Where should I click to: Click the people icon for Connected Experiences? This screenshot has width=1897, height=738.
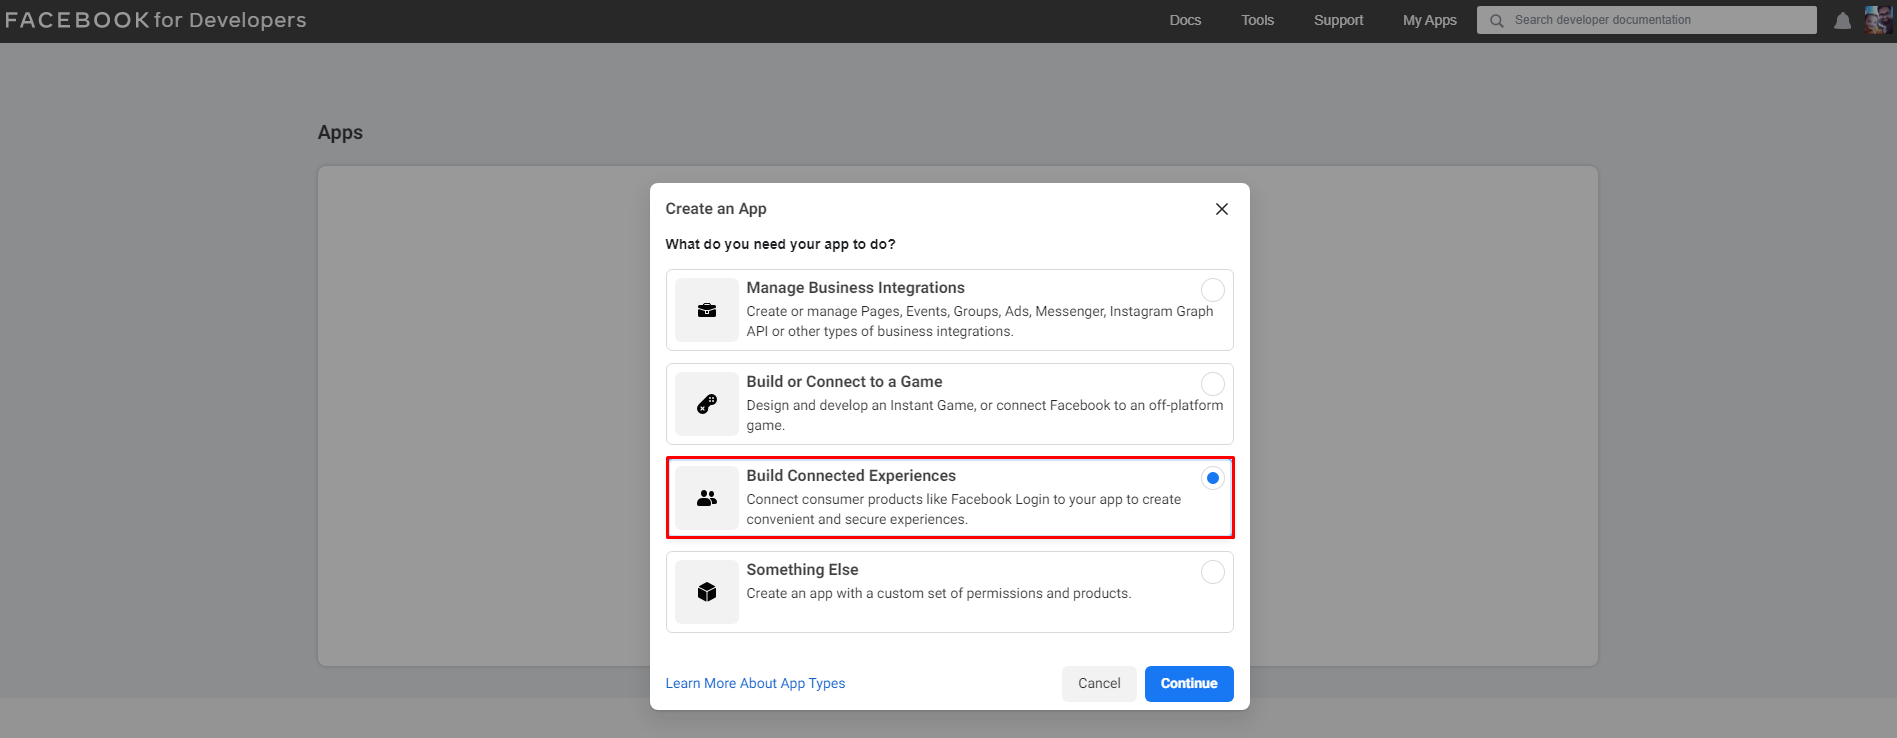pyautogui.click(x=707, y=498)
